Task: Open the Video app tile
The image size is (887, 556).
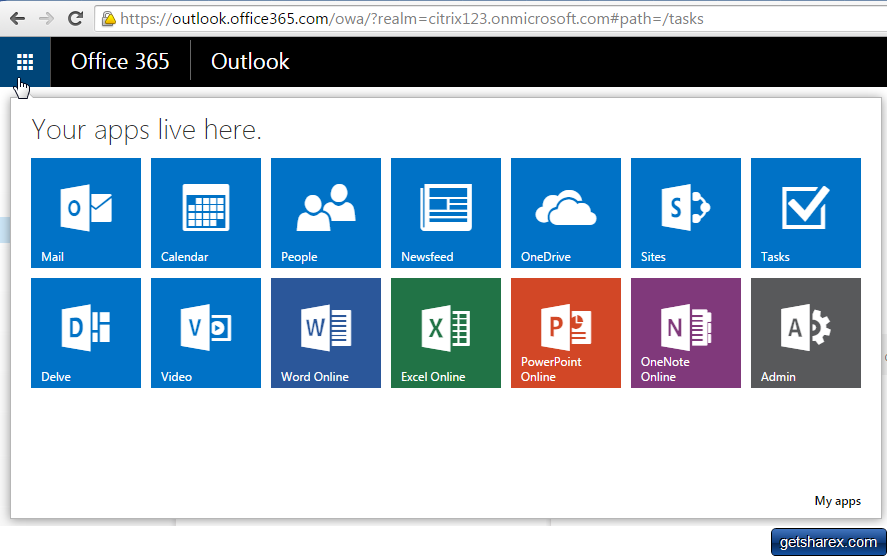Action: coord(206,332)
